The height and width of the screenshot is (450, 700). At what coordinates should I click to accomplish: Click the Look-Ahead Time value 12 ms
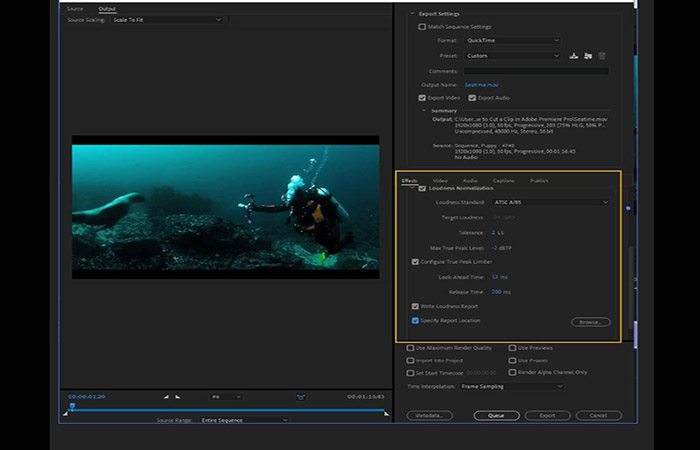click(499, 277)
